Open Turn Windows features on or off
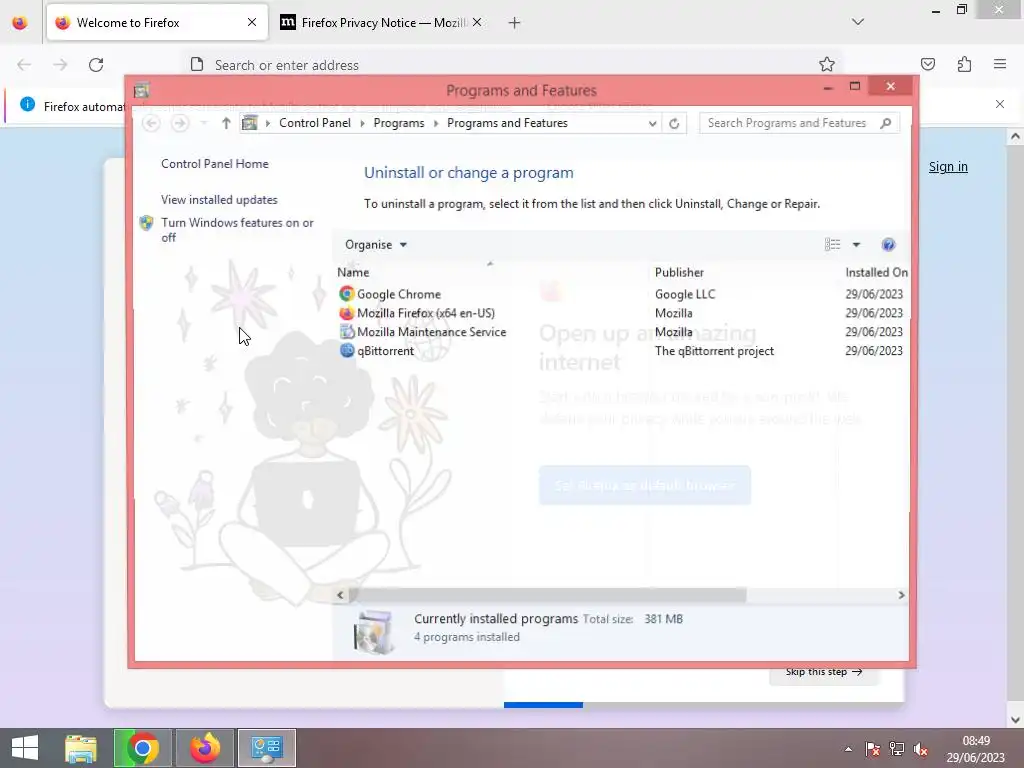 237,230
